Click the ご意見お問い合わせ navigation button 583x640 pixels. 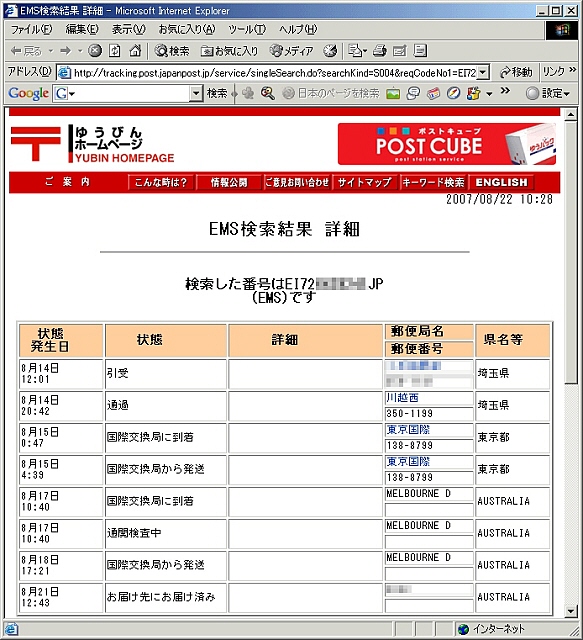pos(297,182)
